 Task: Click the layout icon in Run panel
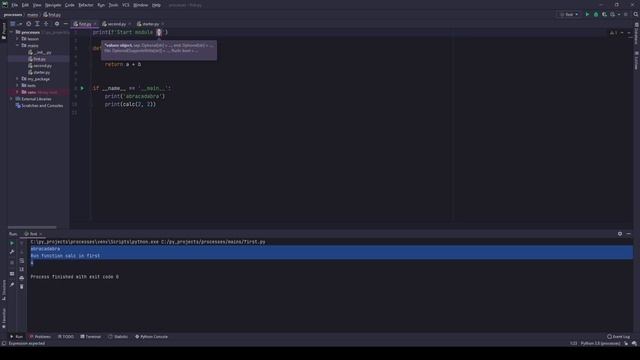point(12,273)
